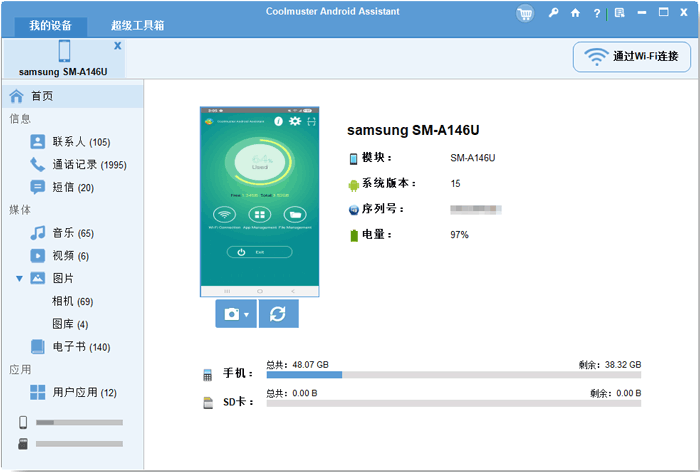Click the sidebar phone storage icon
This screenshot has height=472, width=700.
point(23,422)
